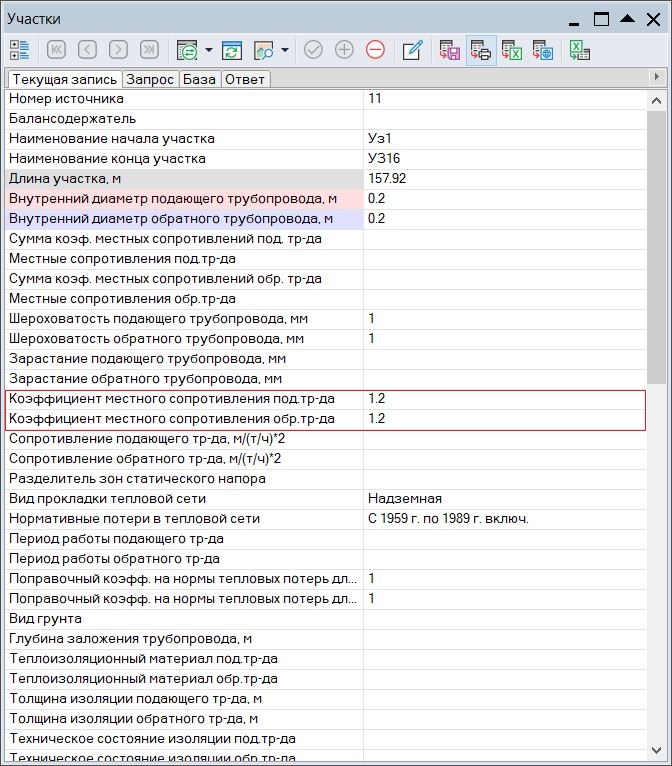The image size is (672, 766).
Task: Click the red delete record icon
Action: [x=375, y=49]
